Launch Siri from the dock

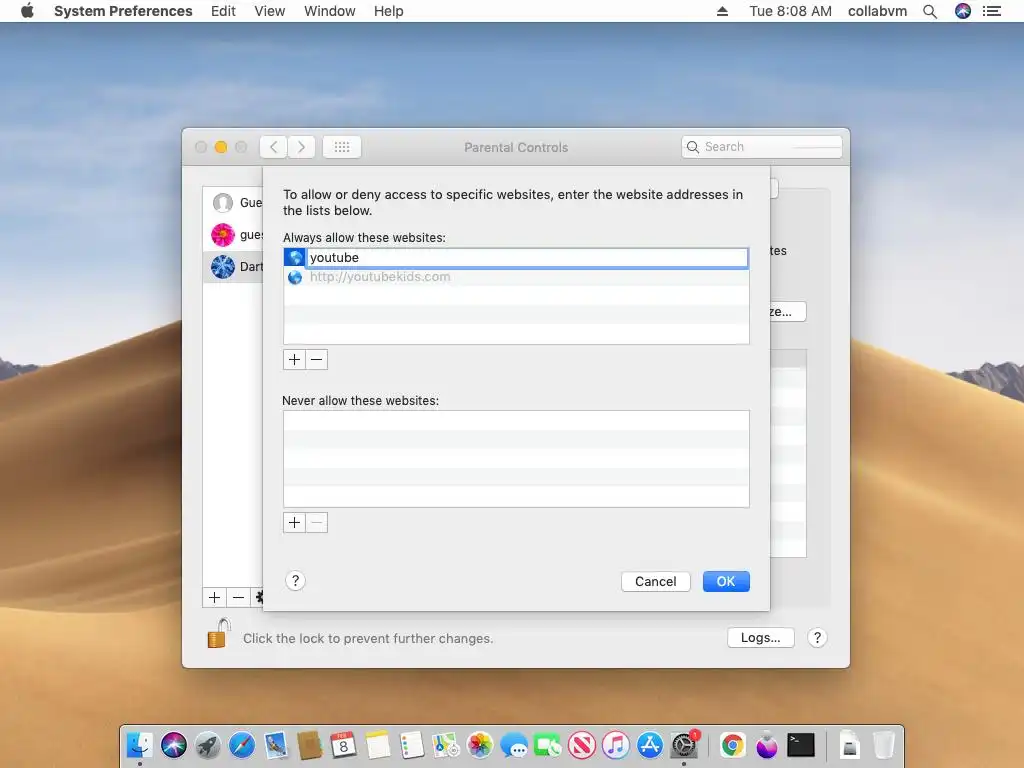tap(174, 745)
